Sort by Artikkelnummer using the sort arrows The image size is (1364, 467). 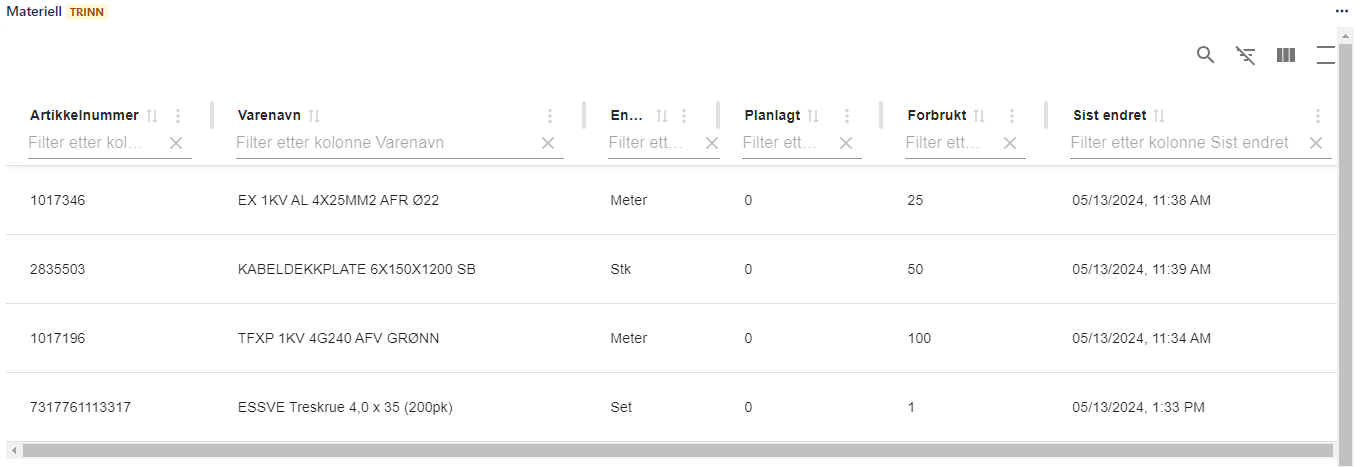(x=152, y=116)
